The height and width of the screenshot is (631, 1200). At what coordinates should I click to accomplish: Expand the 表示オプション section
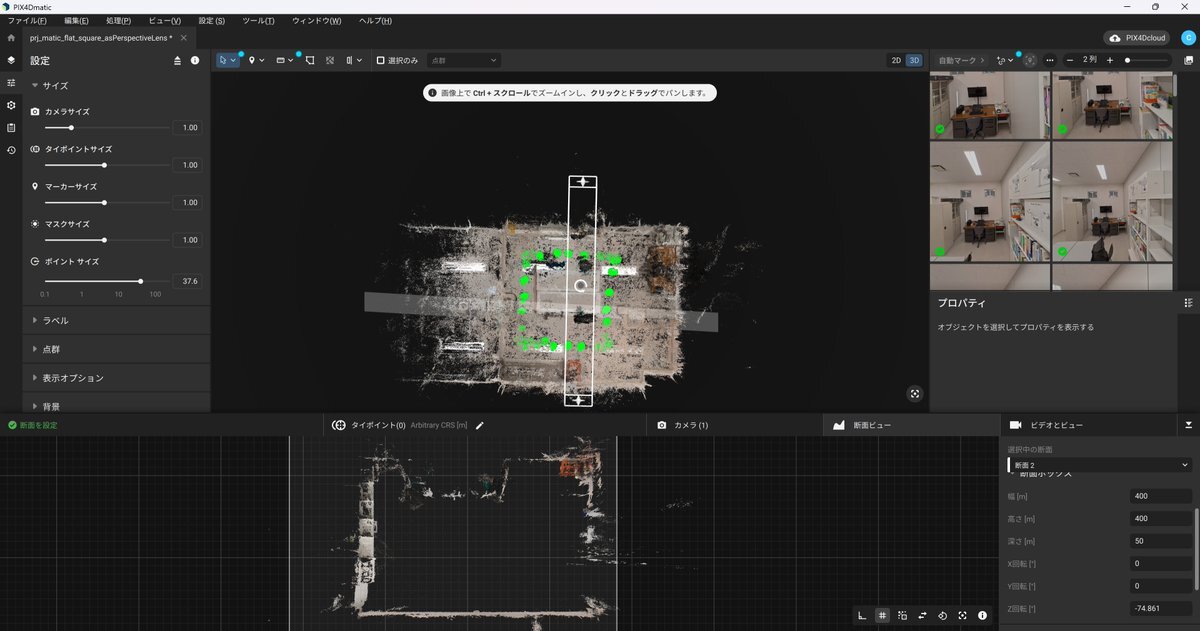click(x=72, y=378)
